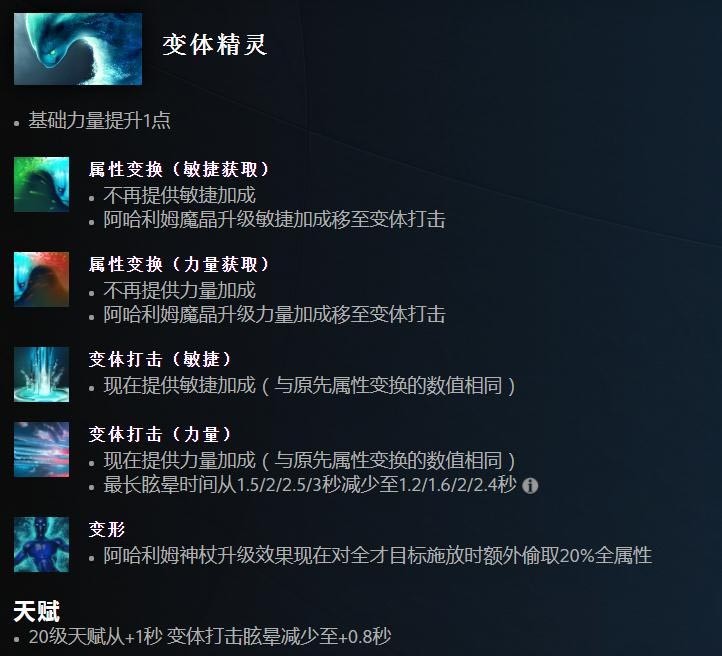722x656 pixels.
Task: Click the info icon beside stun duration
Action: click(x=530, y=486)
